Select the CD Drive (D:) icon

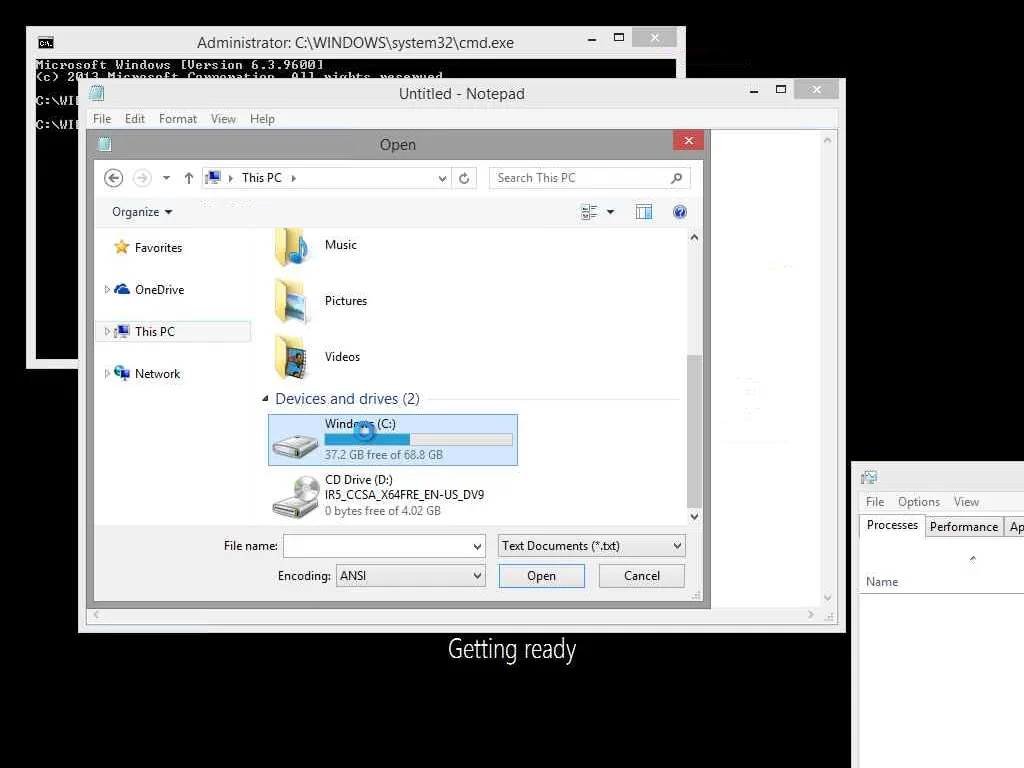(x=295, y=497)
